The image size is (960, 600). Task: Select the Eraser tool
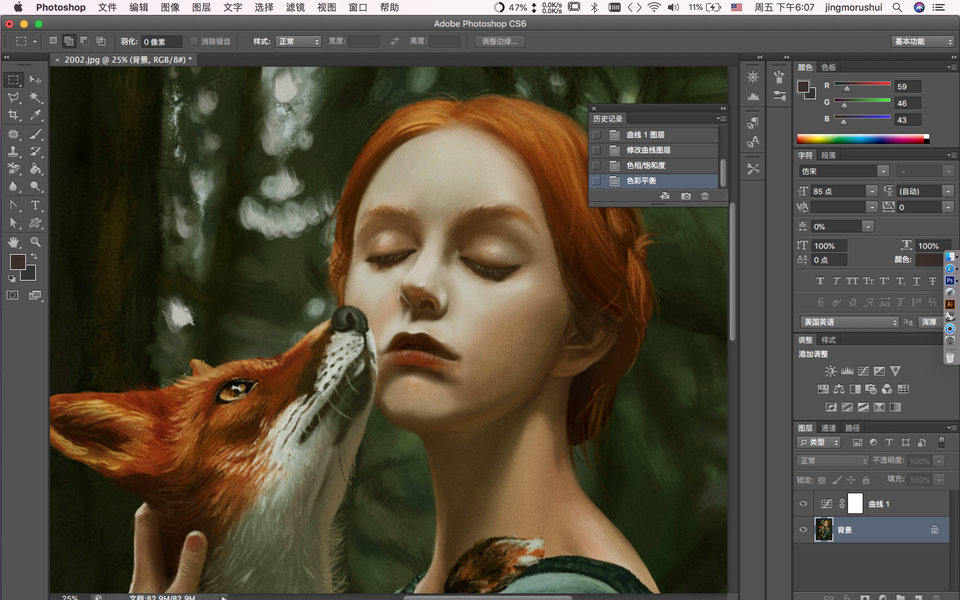click(13, 169)
